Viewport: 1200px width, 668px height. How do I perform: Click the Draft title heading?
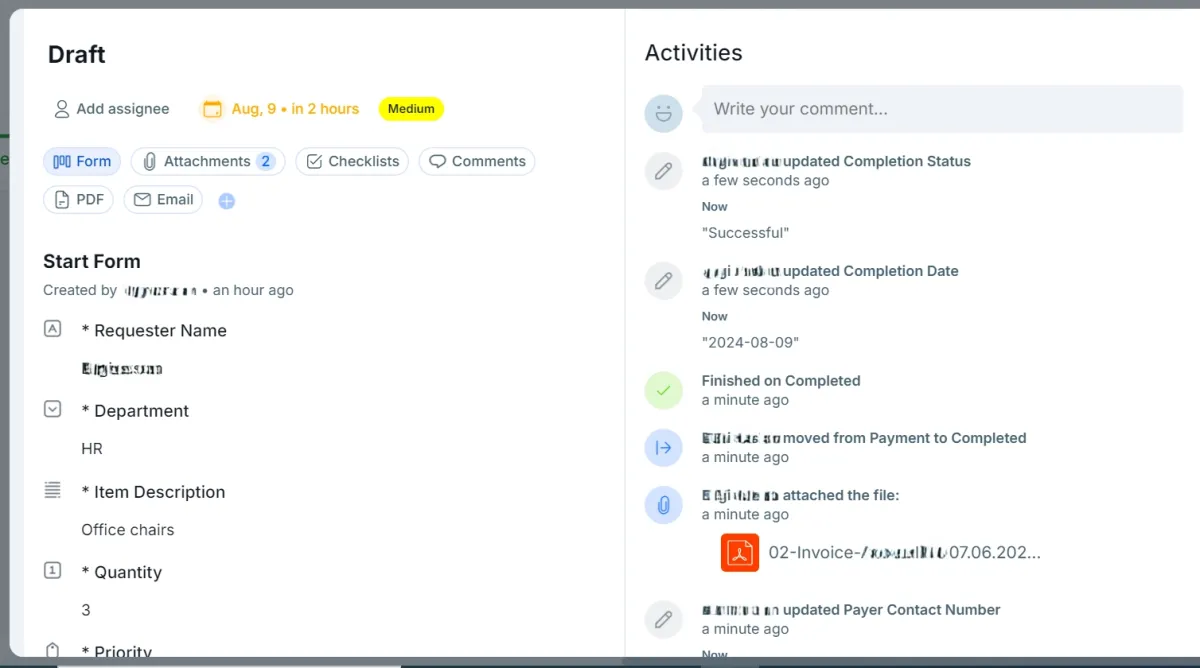coord(77,54)
